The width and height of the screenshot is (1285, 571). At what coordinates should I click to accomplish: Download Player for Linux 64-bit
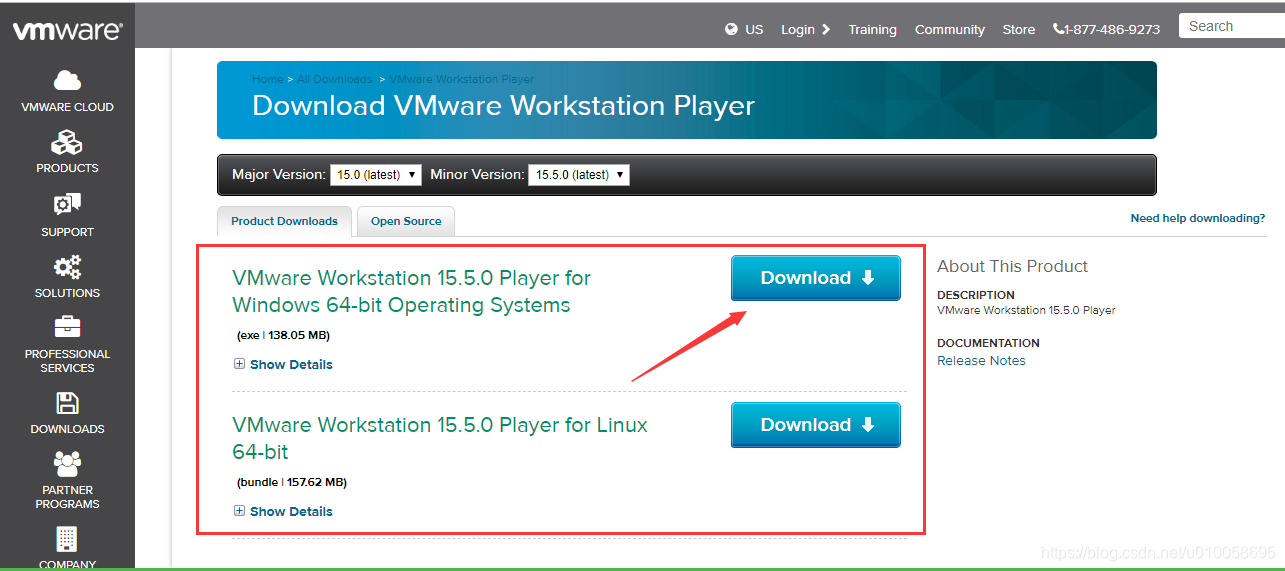pos(816,425)
